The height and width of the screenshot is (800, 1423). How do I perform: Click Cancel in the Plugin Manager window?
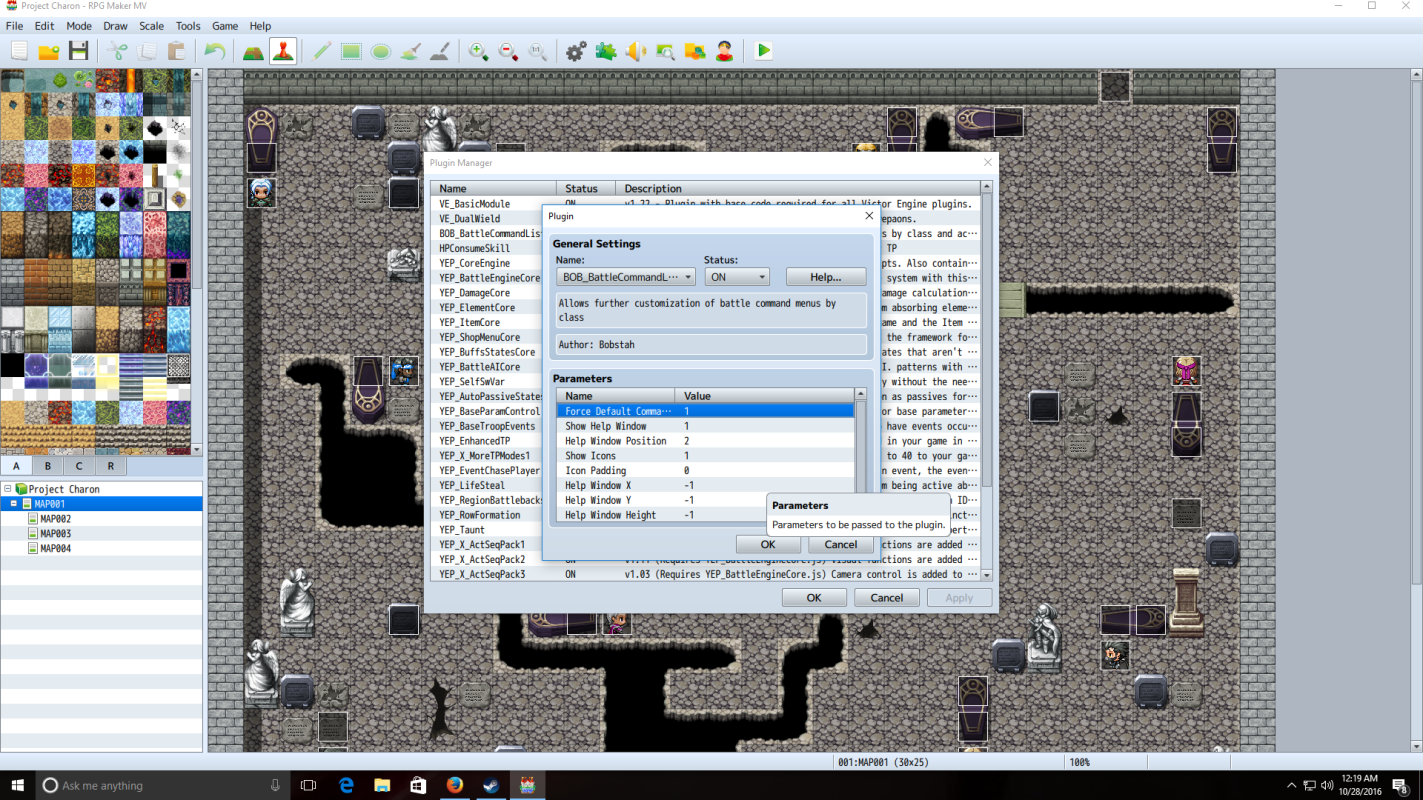pyautogui.click(x=887, y=598)
